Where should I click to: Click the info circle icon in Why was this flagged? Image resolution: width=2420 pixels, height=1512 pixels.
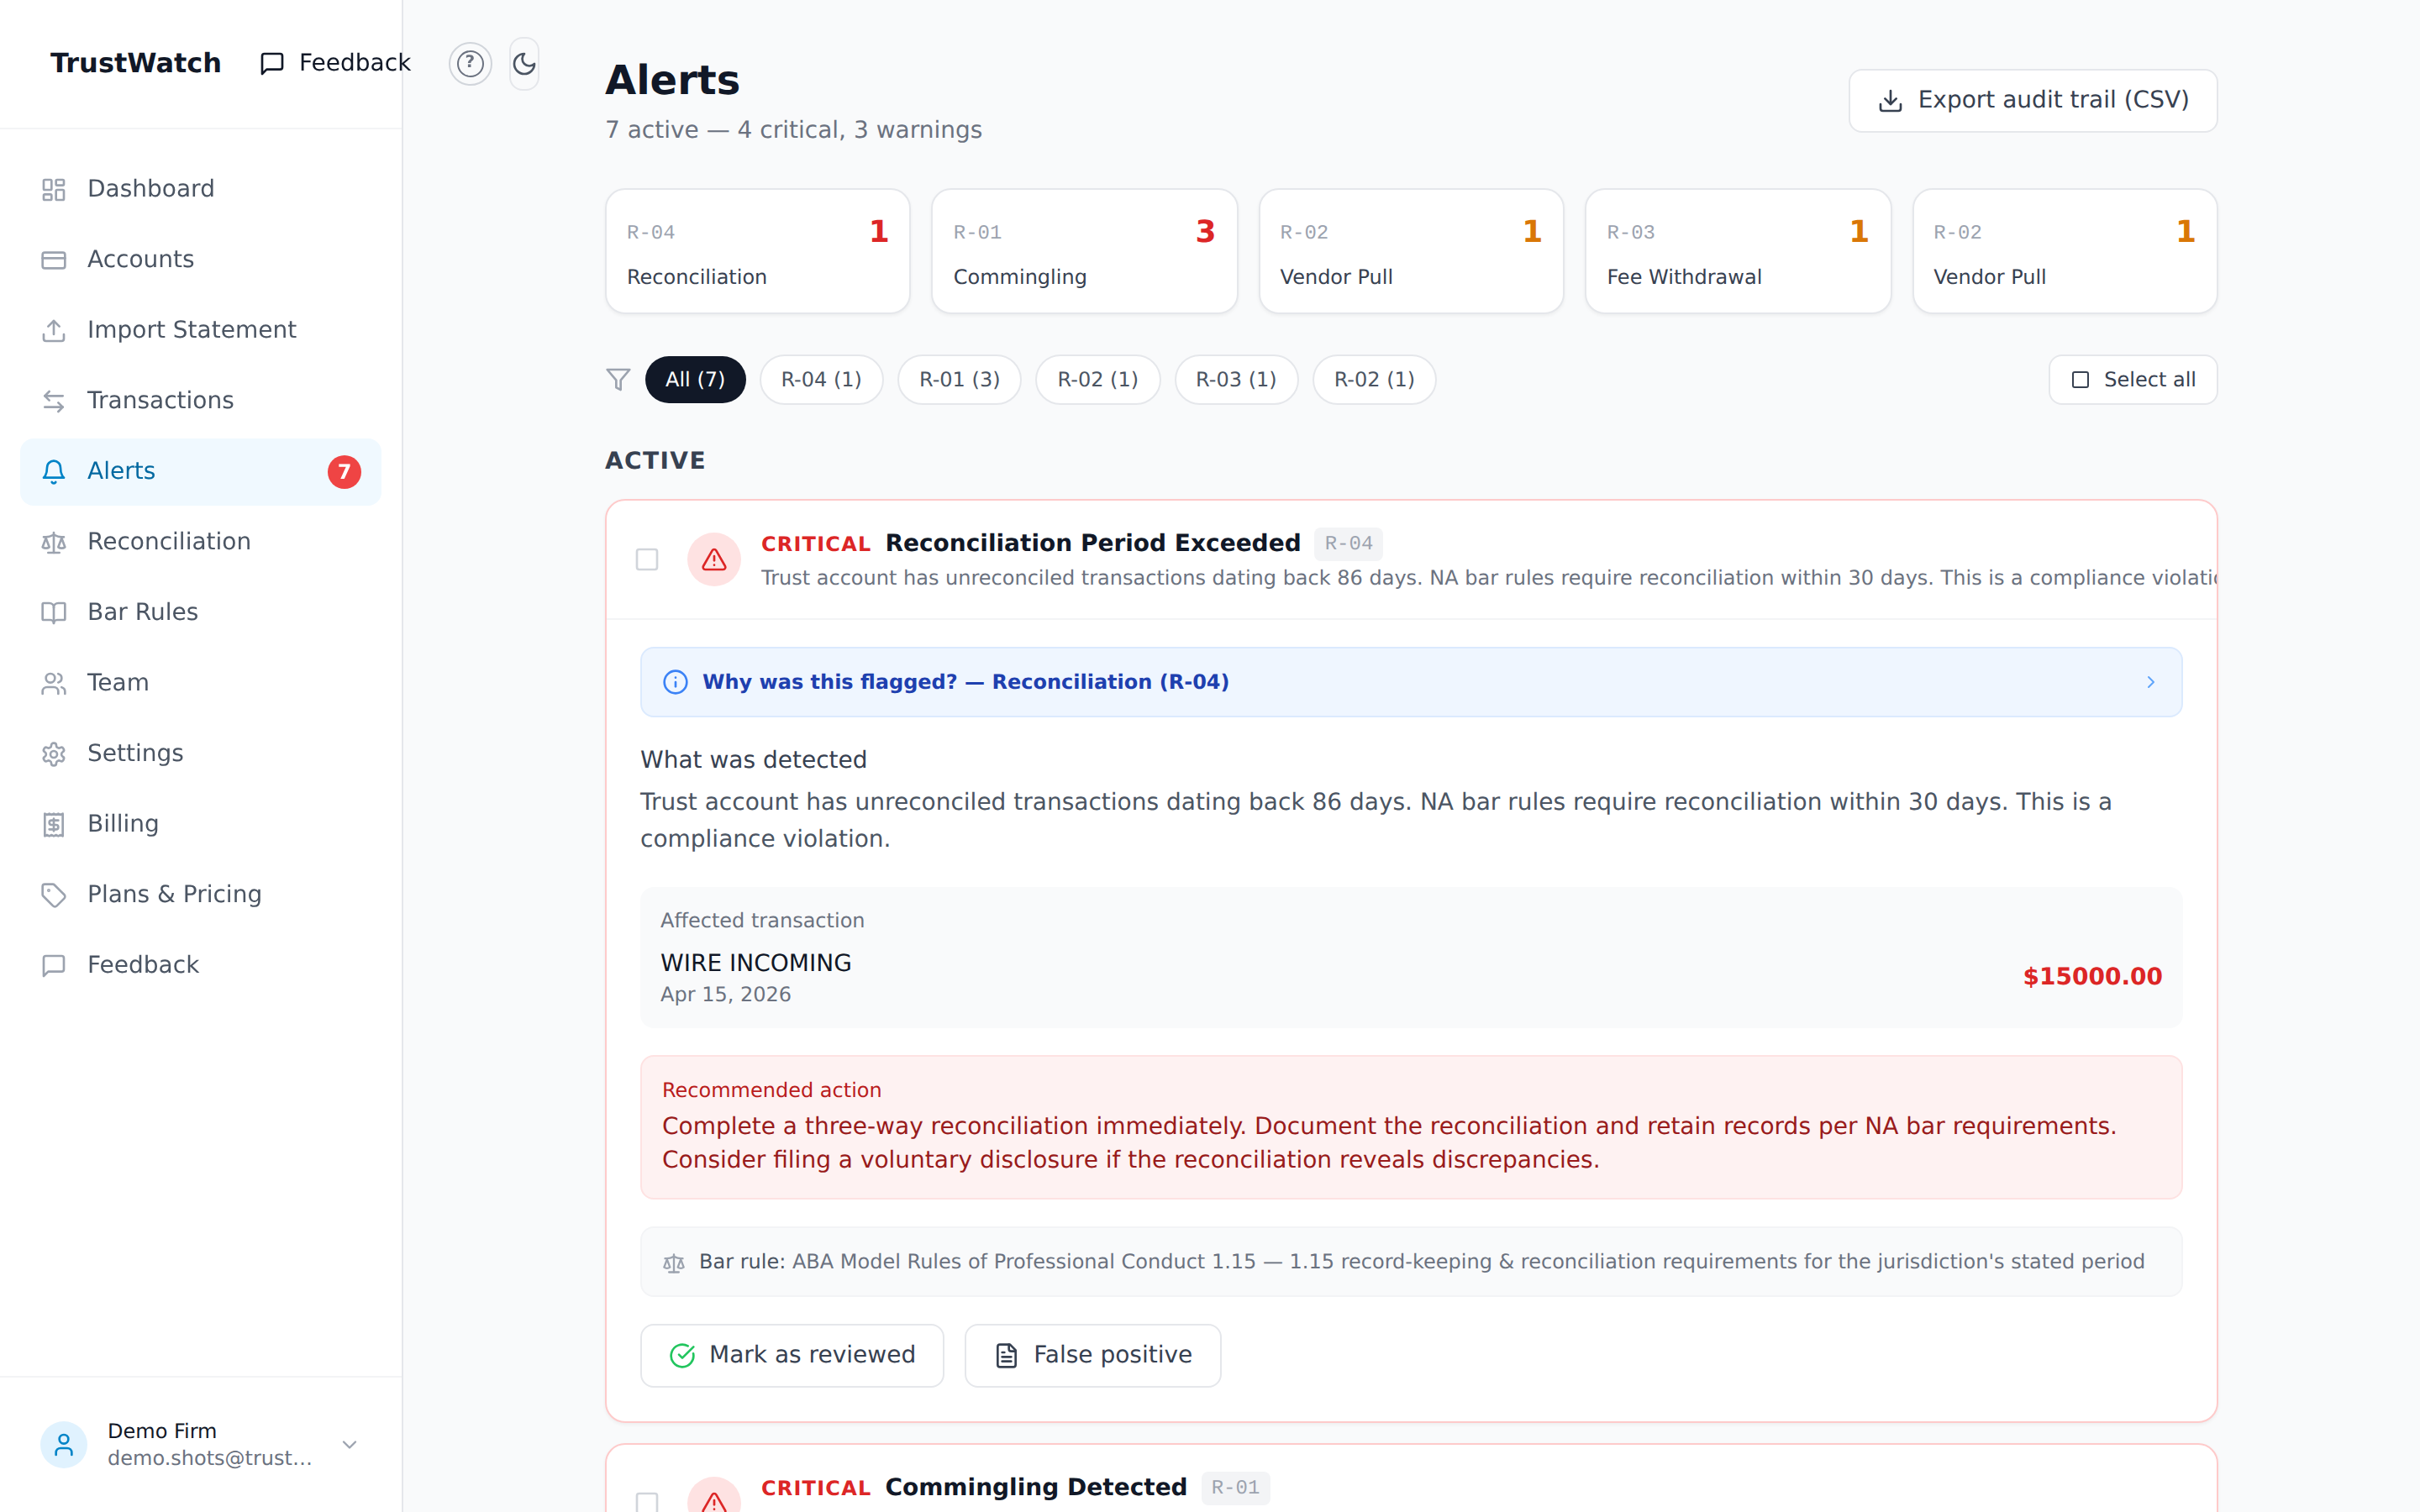[x=676, y=682]
